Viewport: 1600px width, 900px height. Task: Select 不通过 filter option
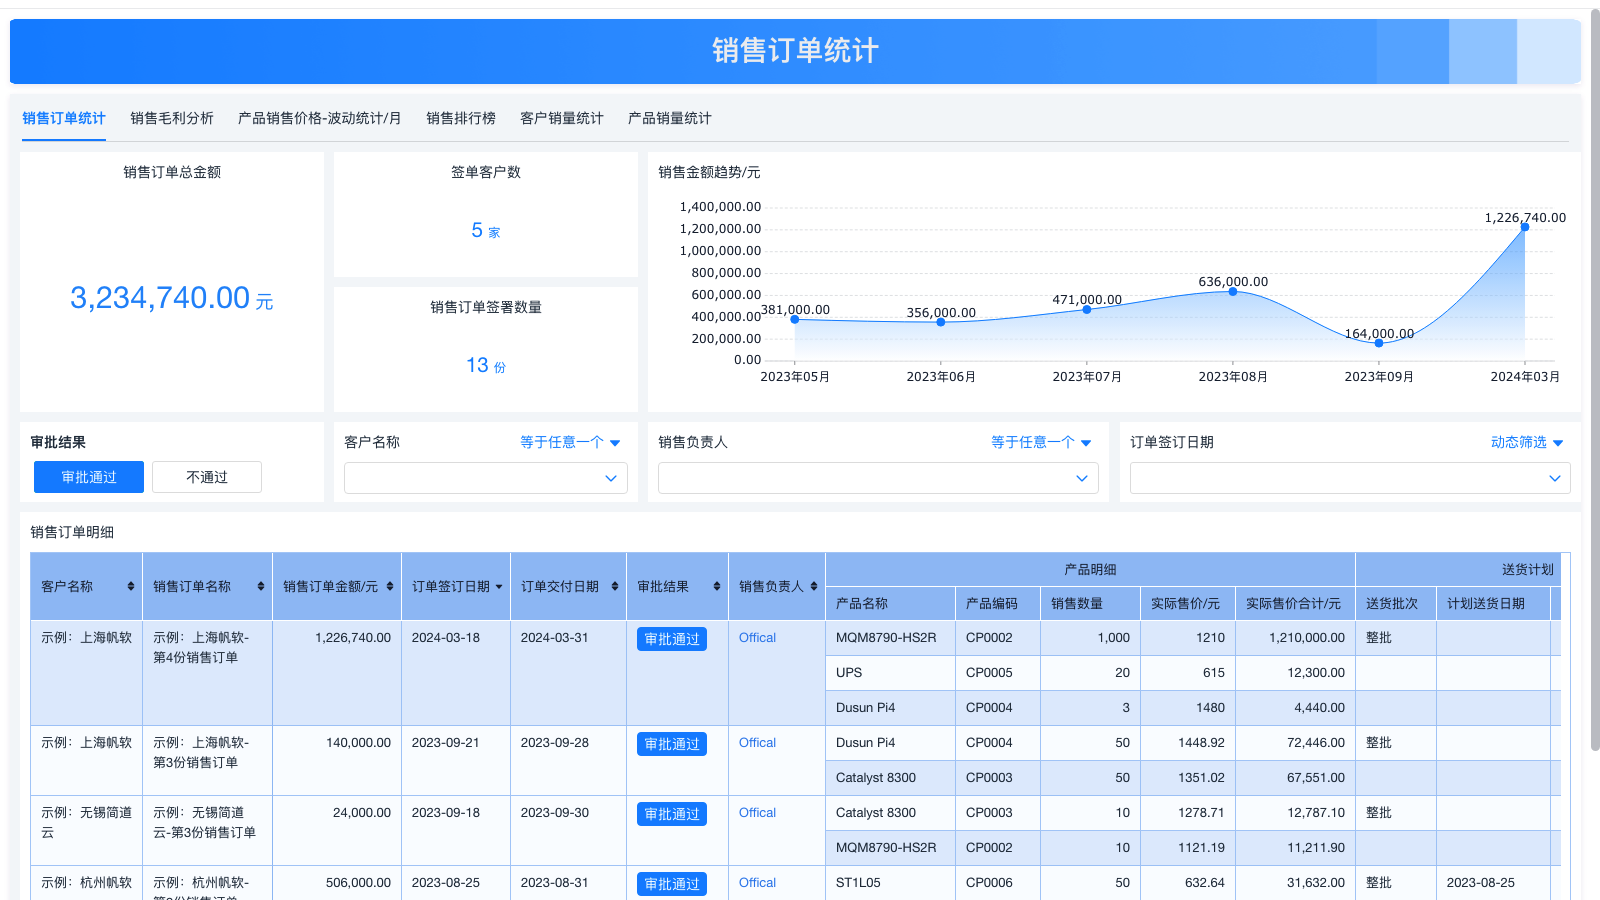(x=207, y=477)
